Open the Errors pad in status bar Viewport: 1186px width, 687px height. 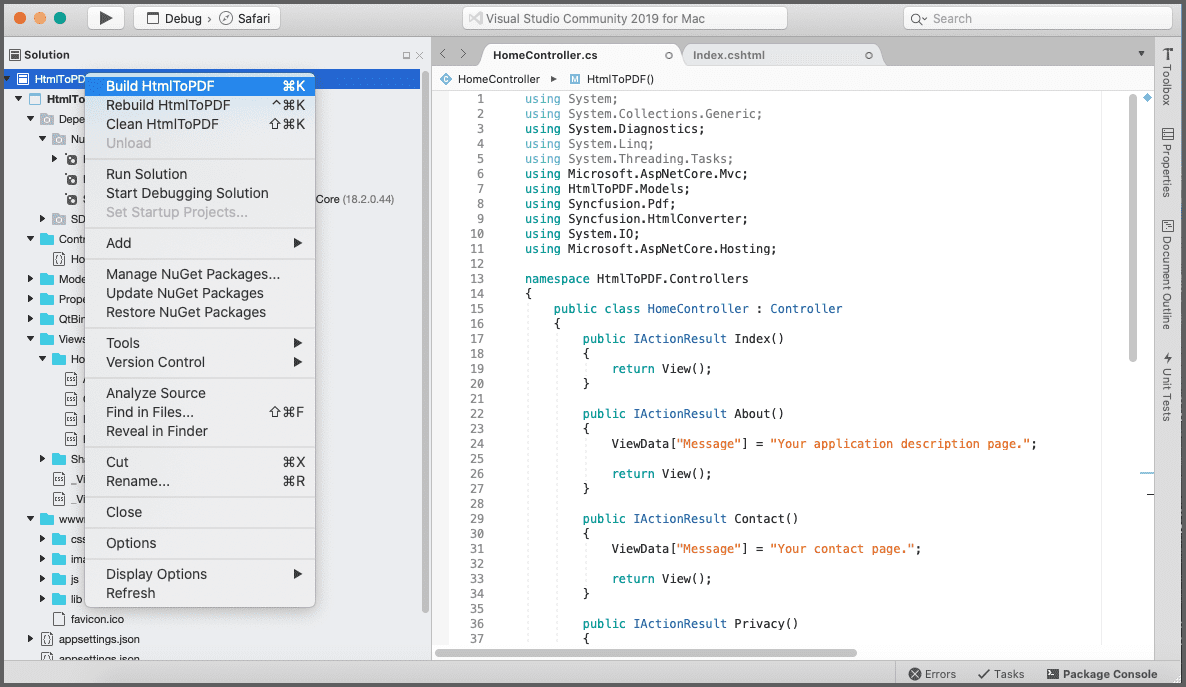[x=932, y=674]
